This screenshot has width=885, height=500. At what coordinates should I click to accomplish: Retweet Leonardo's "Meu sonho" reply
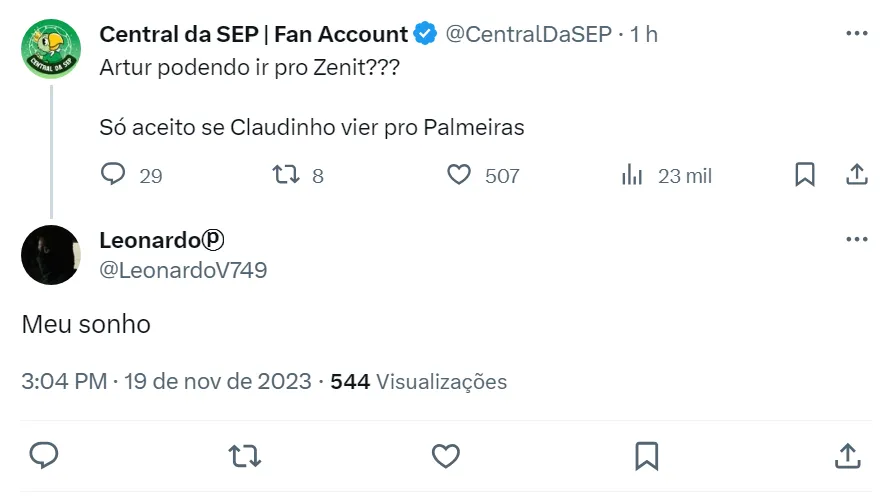(x=244, y=456)
